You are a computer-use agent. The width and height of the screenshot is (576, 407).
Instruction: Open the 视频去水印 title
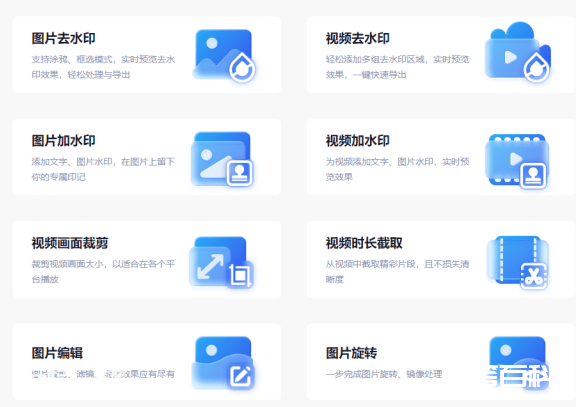click(357, 39)
